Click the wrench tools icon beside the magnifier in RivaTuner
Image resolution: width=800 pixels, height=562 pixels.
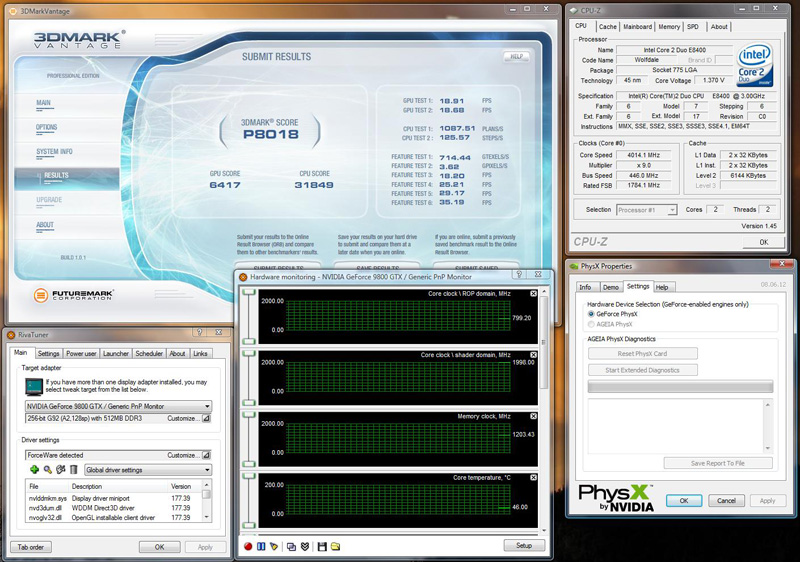[61, 469]
